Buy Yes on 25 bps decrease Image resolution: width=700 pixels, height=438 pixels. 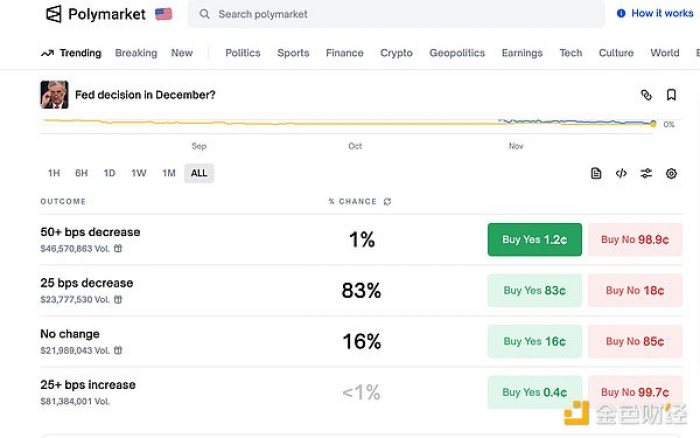(x=534, y=290)
